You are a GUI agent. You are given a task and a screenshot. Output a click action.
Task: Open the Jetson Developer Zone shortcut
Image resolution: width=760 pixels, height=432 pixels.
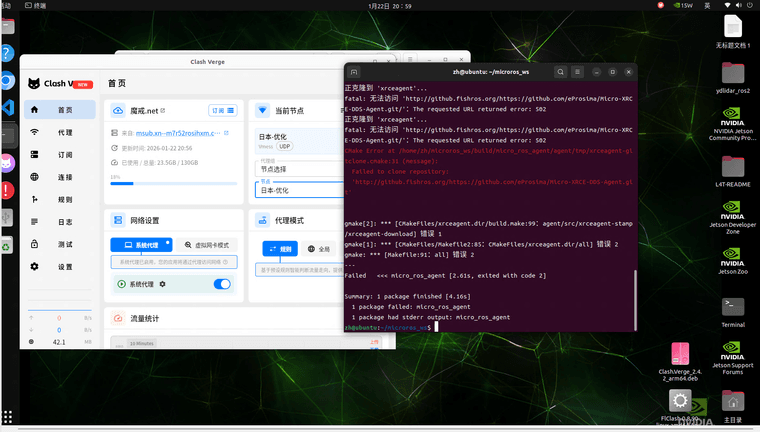point(732,218)
